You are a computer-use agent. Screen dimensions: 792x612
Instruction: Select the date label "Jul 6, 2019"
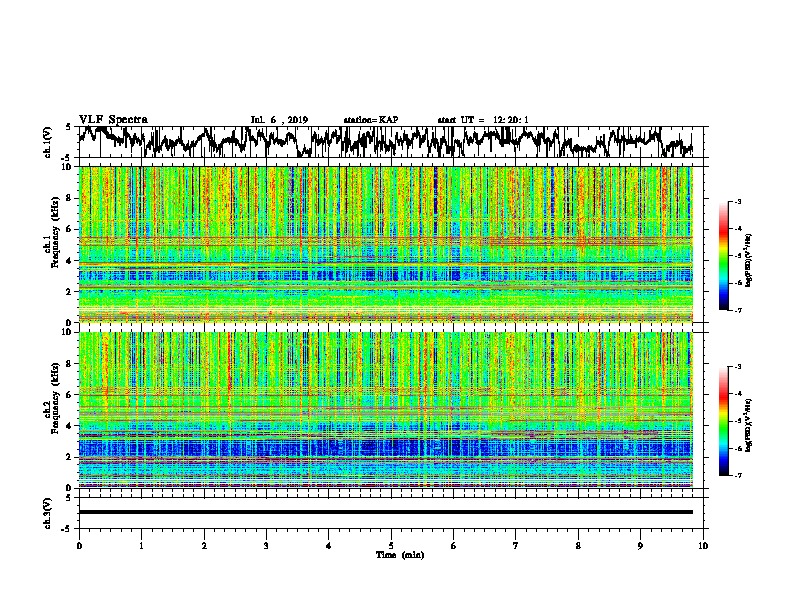pos(279,120)
